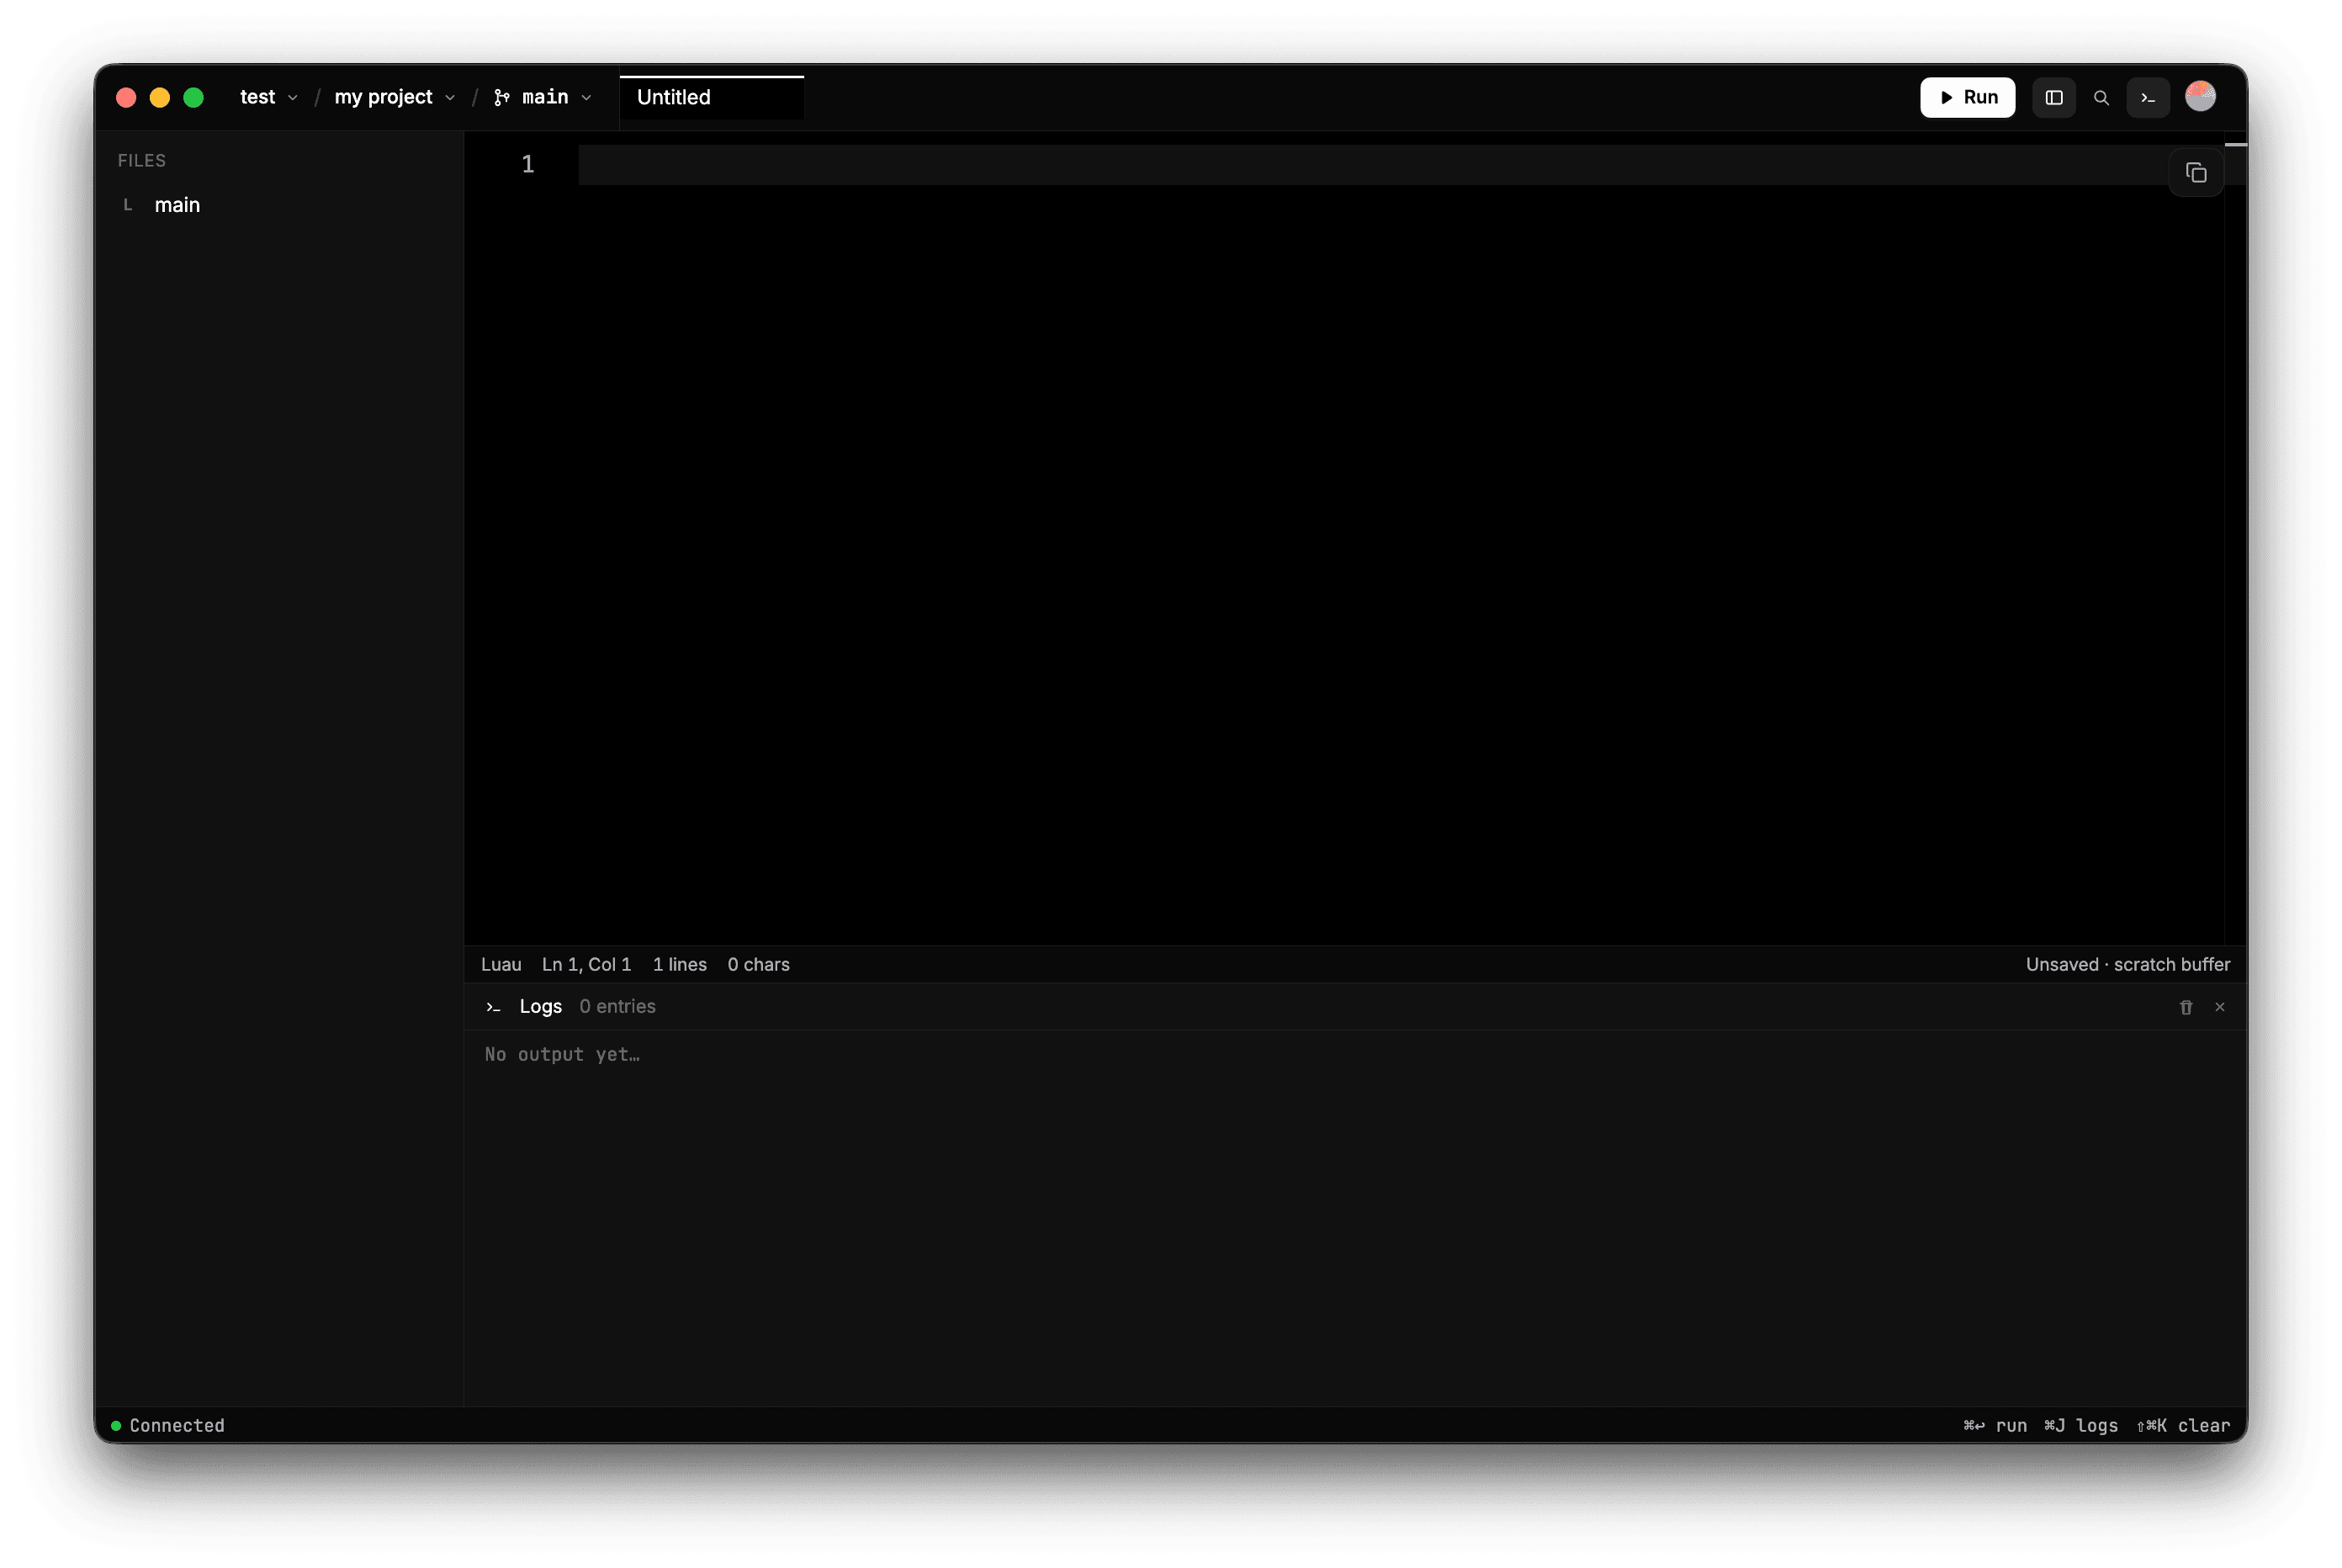Click the No output yet message
This screenshot has width=2342, height=1568.
(x=562, y=1054)
